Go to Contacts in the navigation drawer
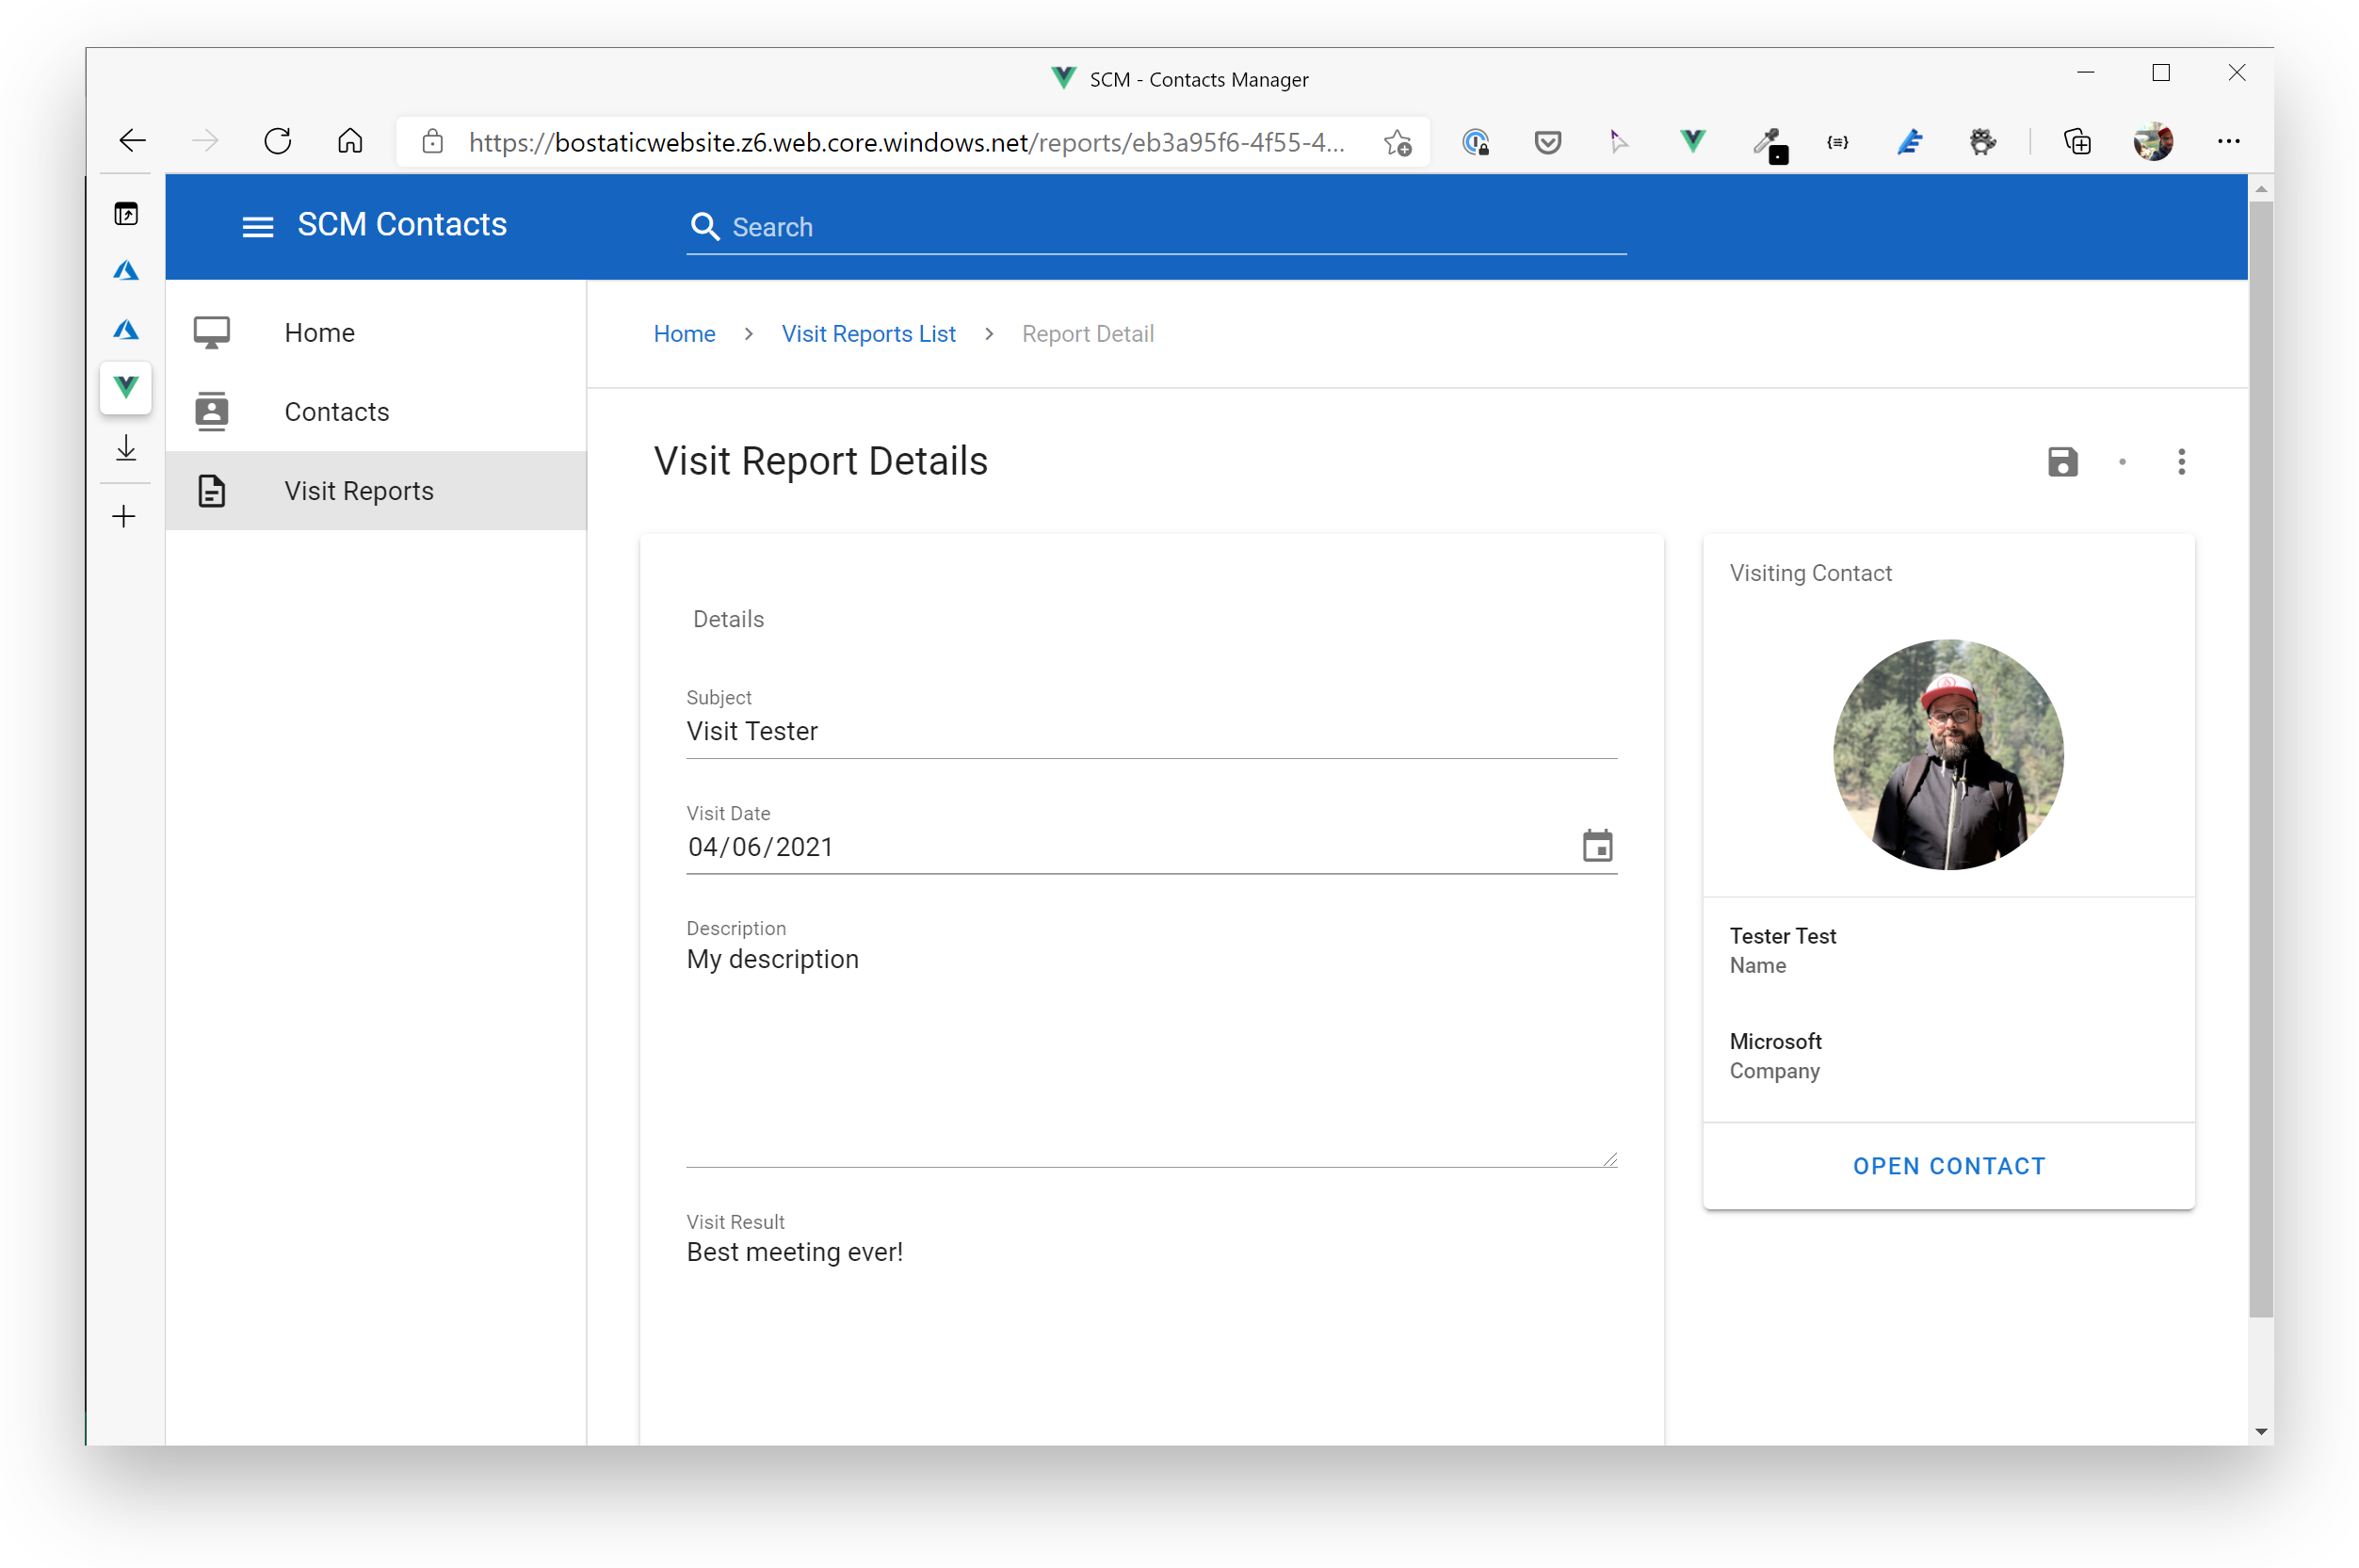 (x=336, y=412)
